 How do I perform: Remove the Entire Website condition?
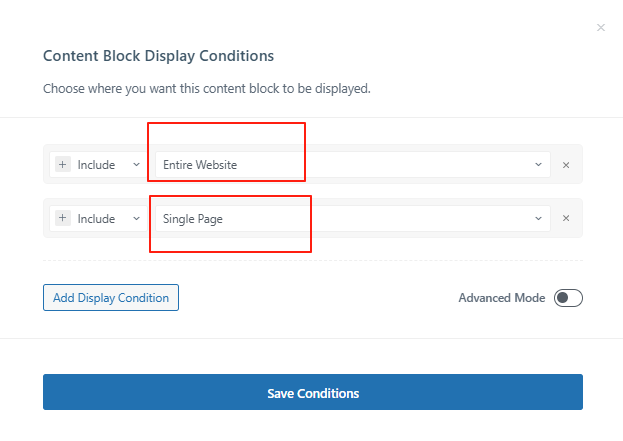click(566, 165)
